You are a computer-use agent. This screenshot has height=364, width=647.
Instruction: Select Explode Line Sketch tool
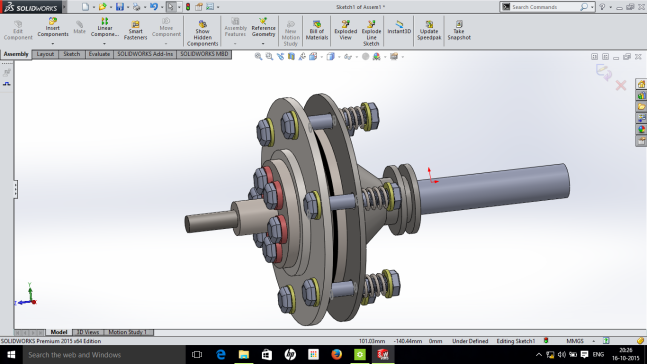[x=371, y=33]
